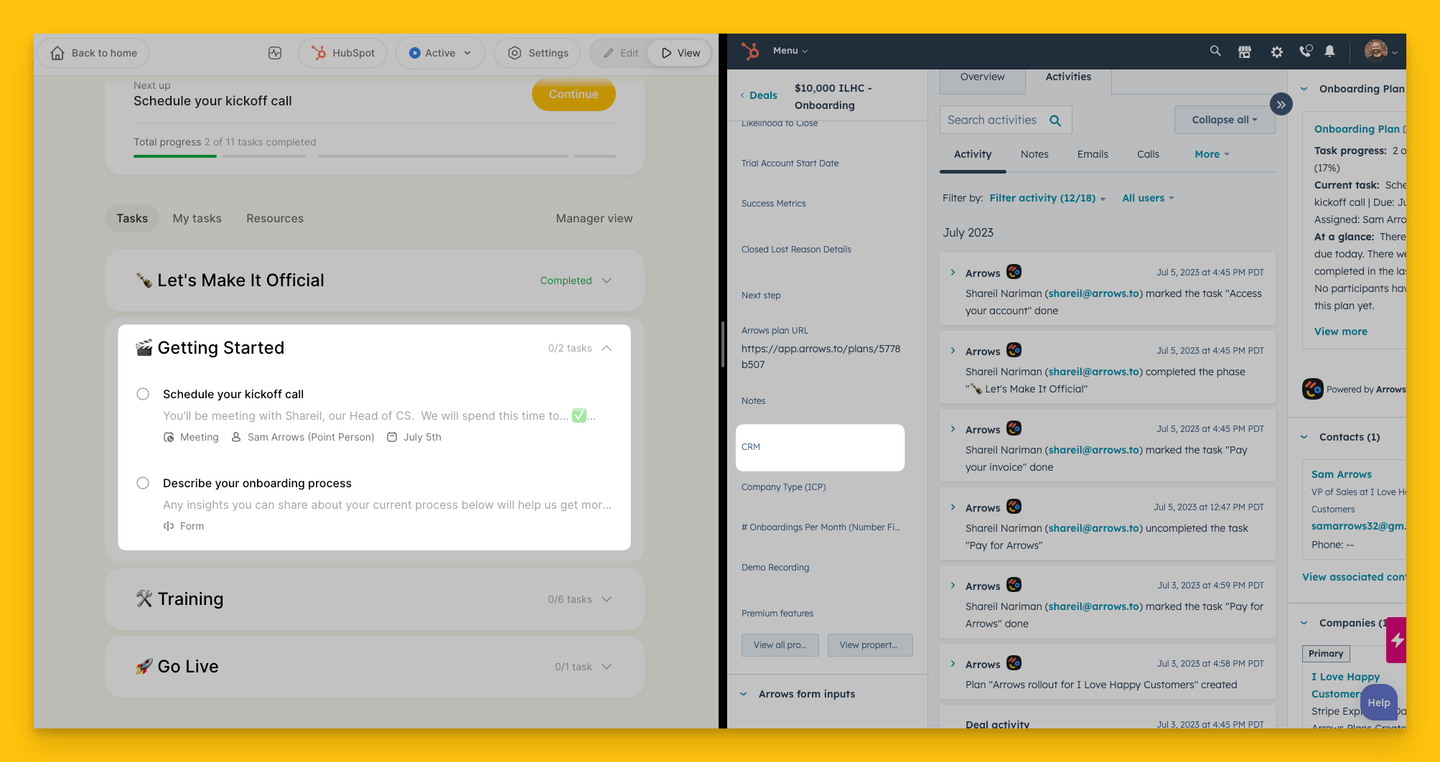Open the HubSpot Menu dropdown

(x=790, y=51)
